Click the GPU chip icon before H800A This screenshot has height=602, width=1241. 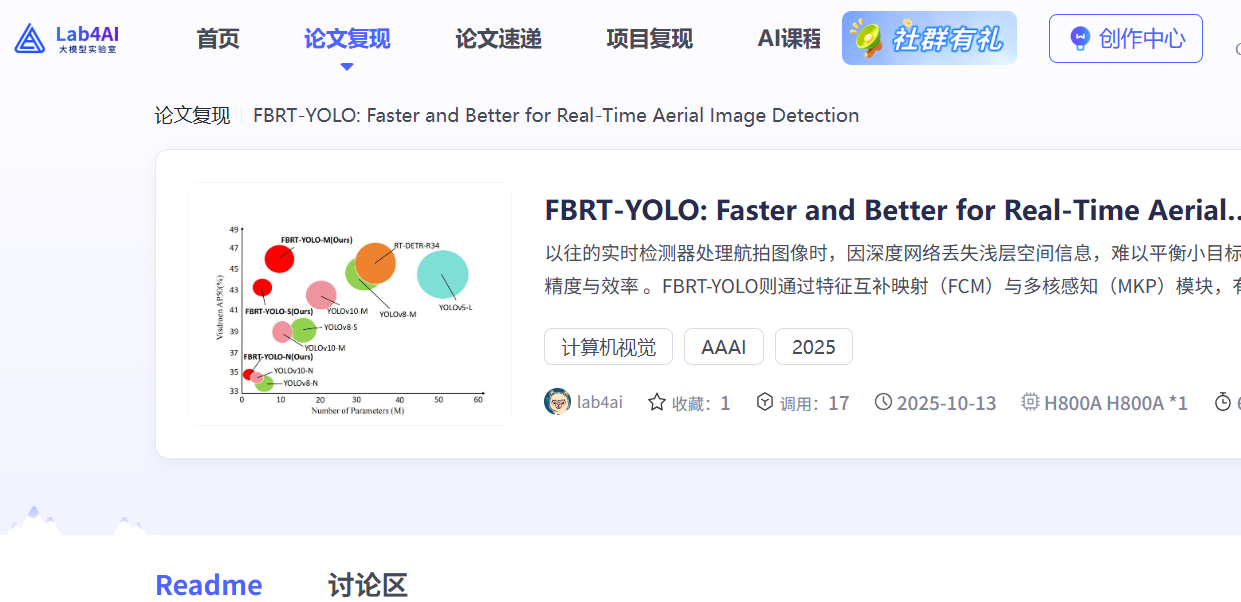tap(1029, 401)
